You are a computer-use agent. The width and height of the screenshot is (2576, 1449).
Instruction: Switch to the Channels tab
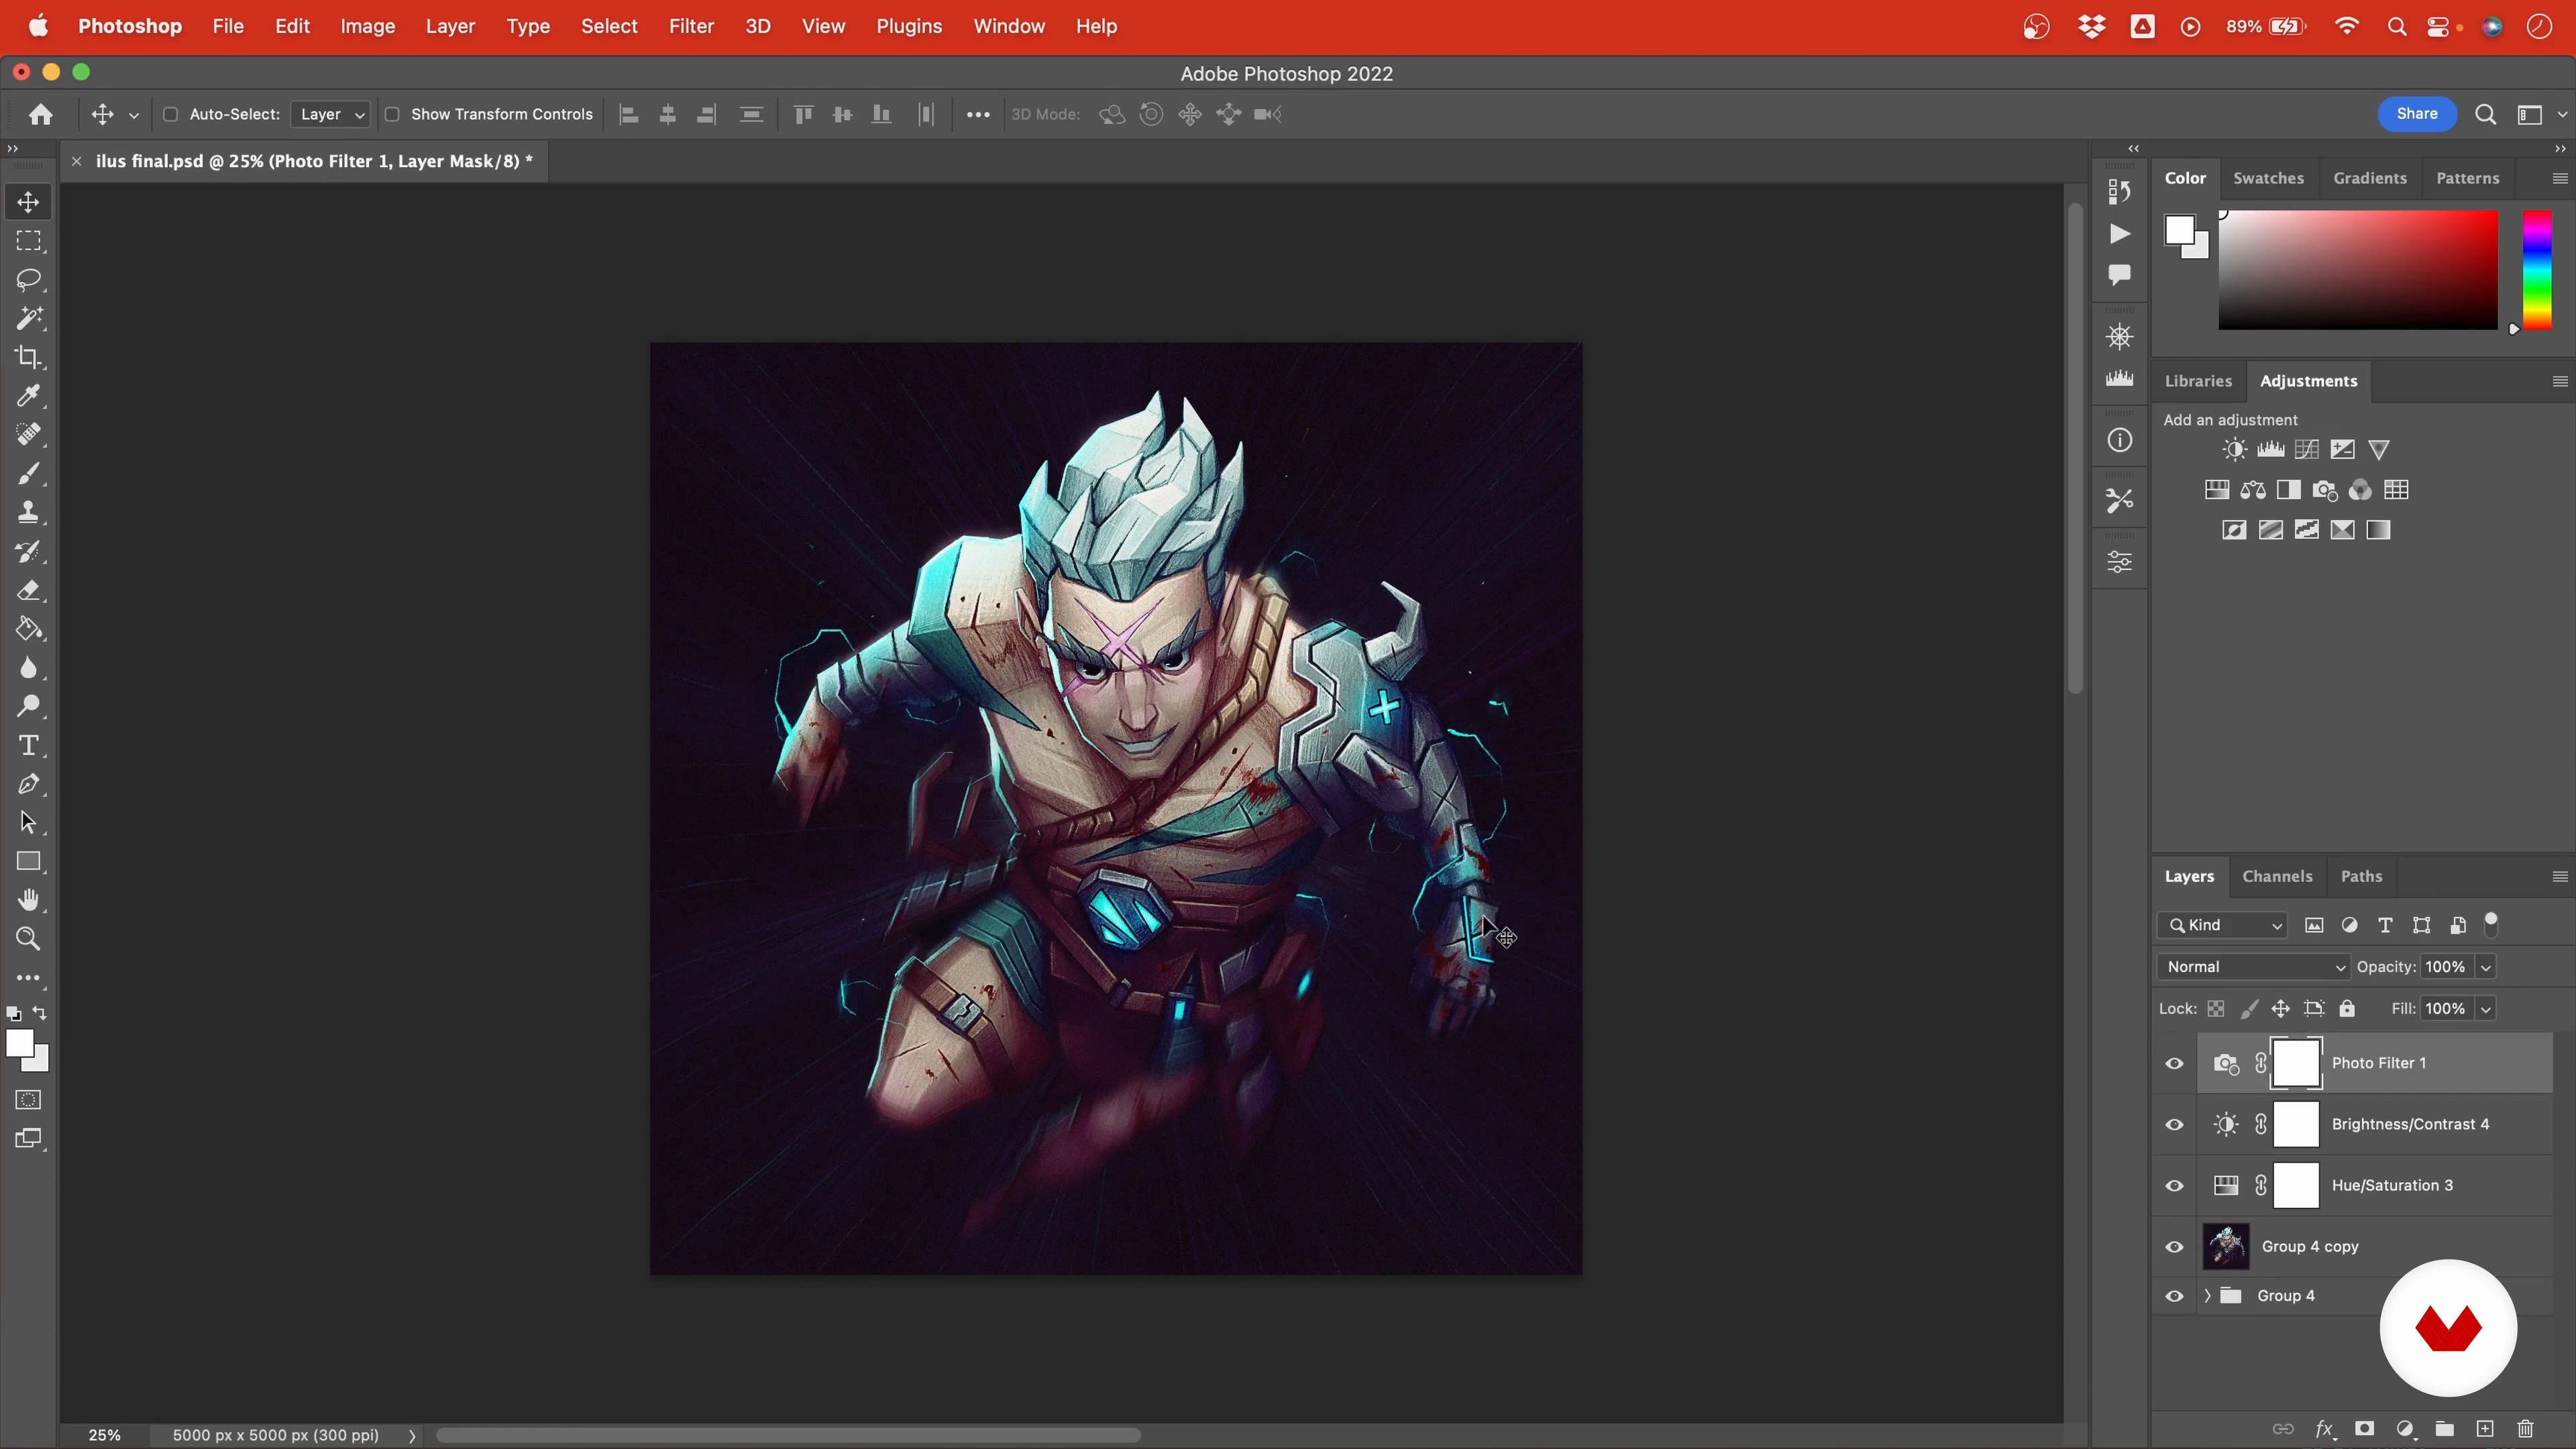pyautogui.click(x=2277, y=876)
